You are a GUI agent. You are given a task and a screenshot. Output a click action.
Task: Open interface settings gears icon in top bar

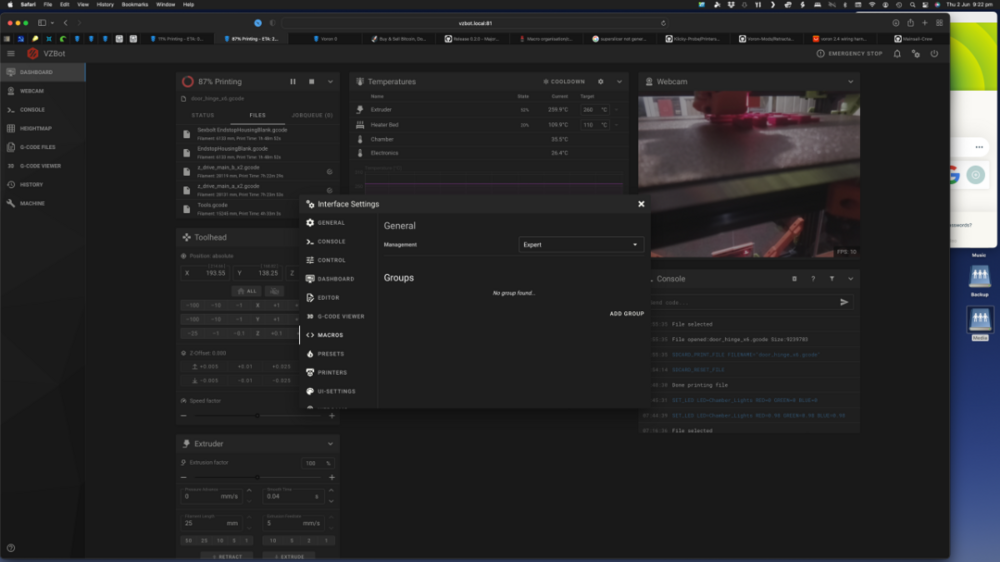click(916, 54)
